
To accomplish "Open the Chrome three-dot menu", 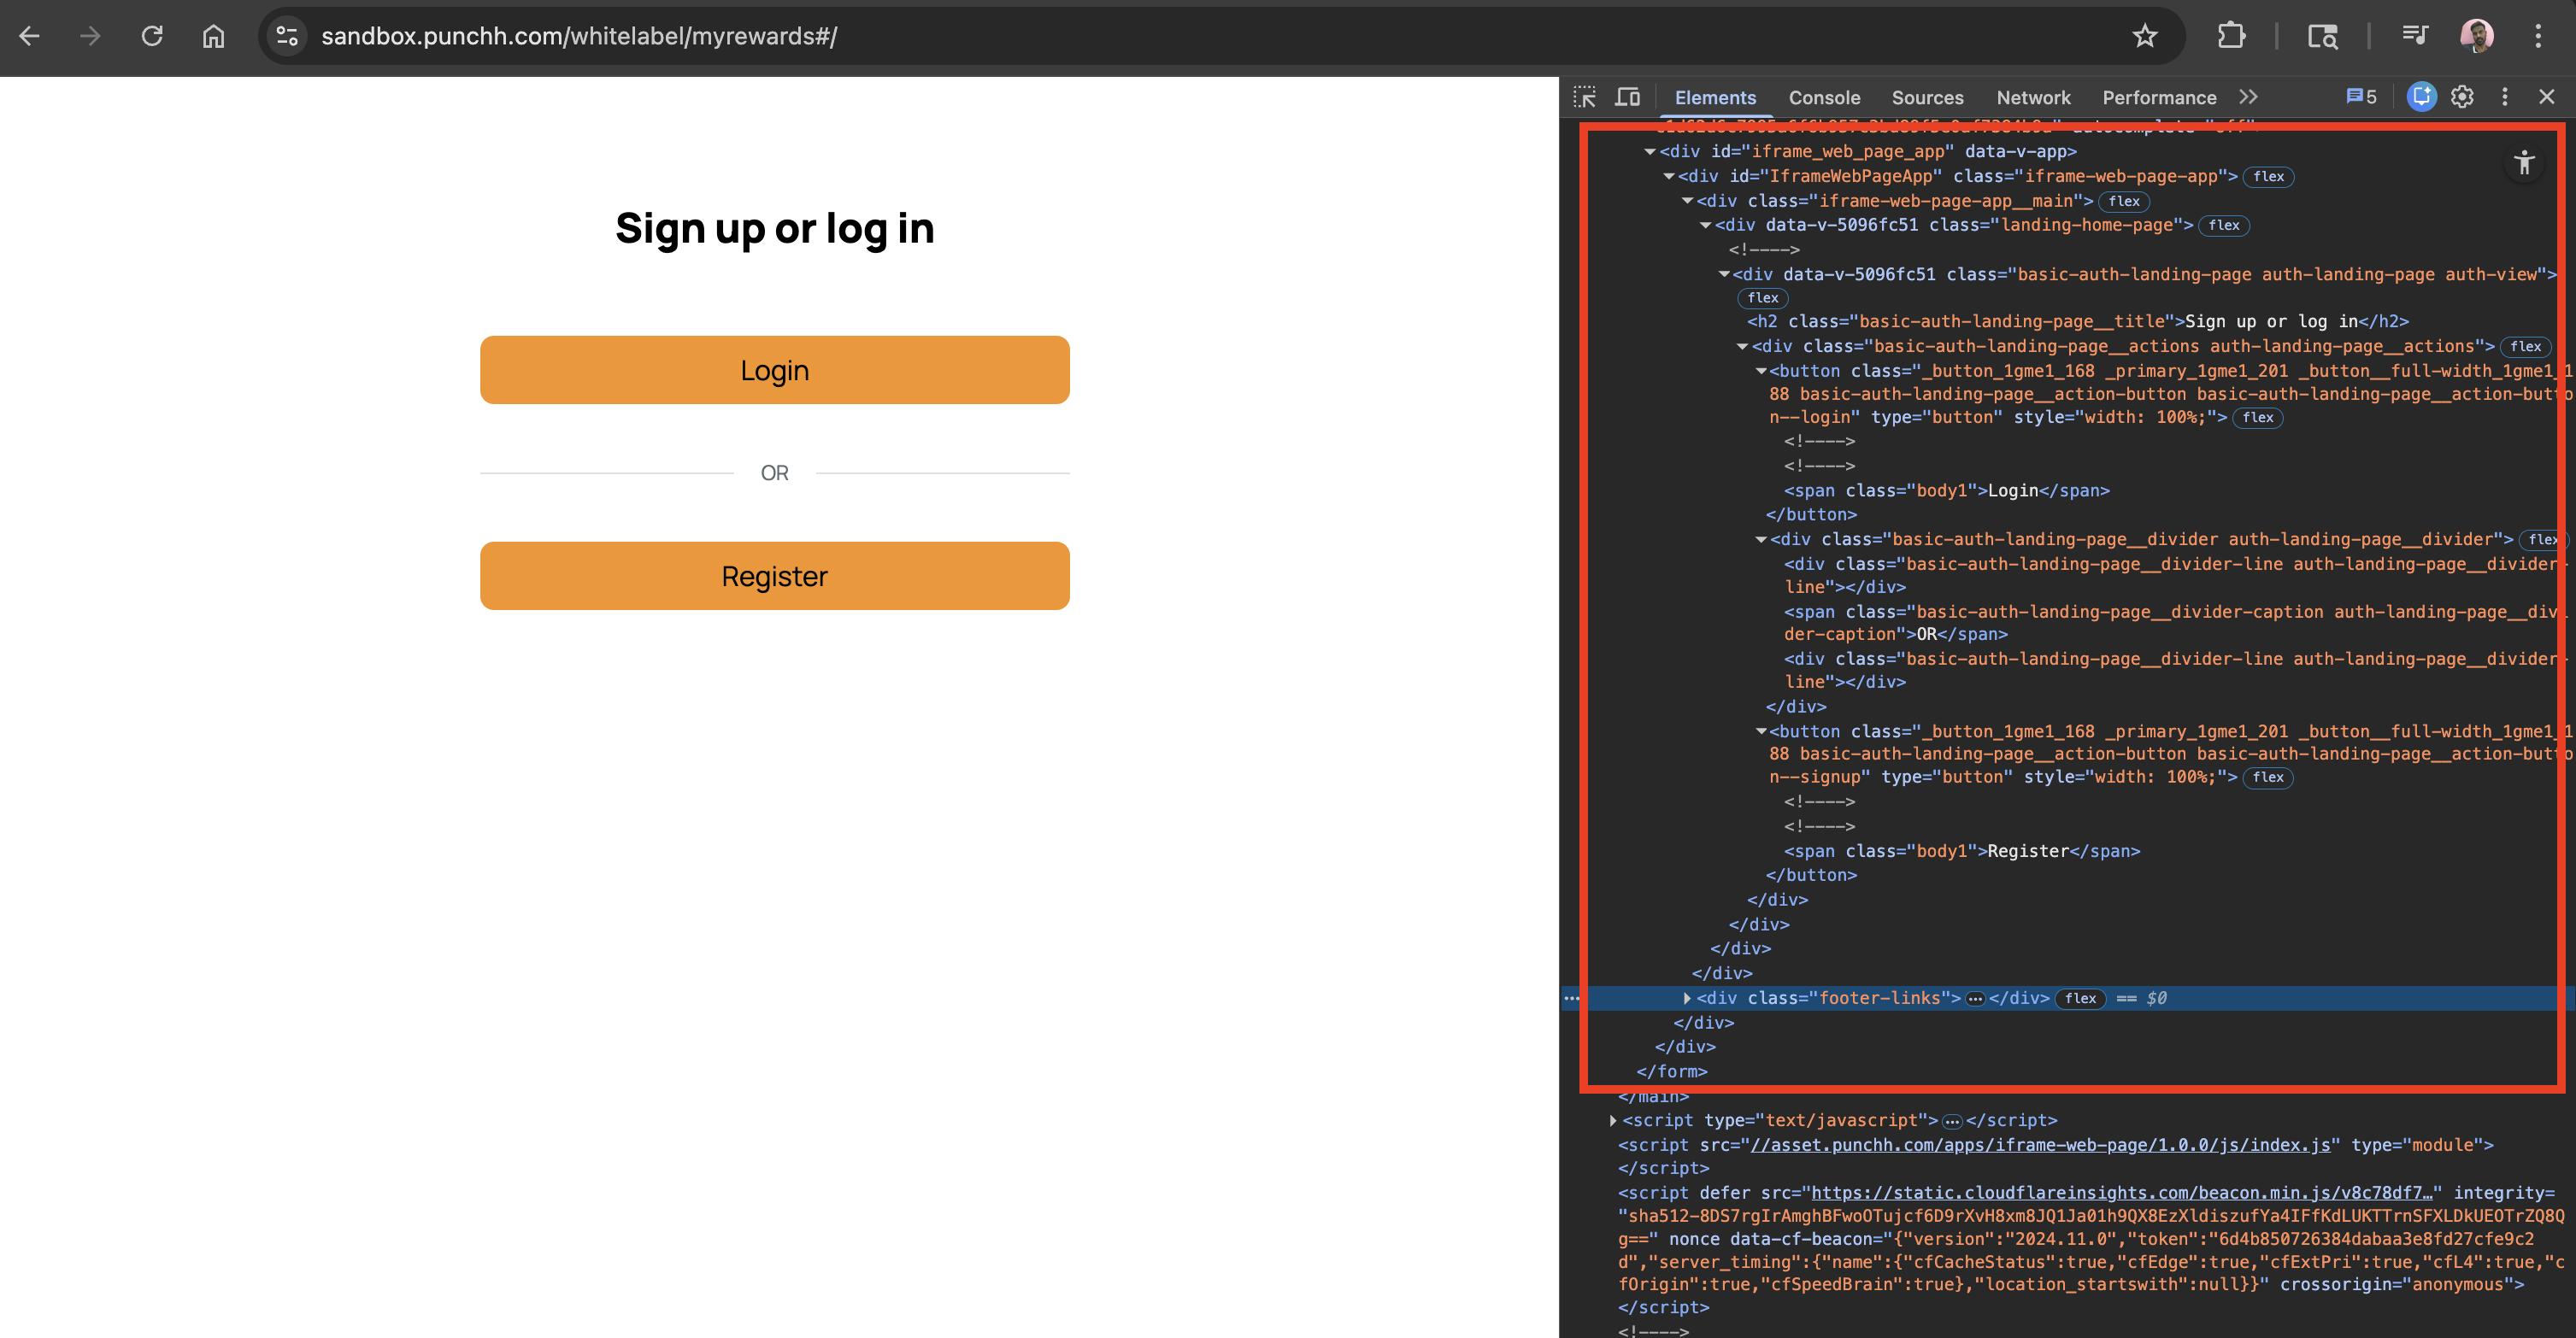I will pos(2538,37).
